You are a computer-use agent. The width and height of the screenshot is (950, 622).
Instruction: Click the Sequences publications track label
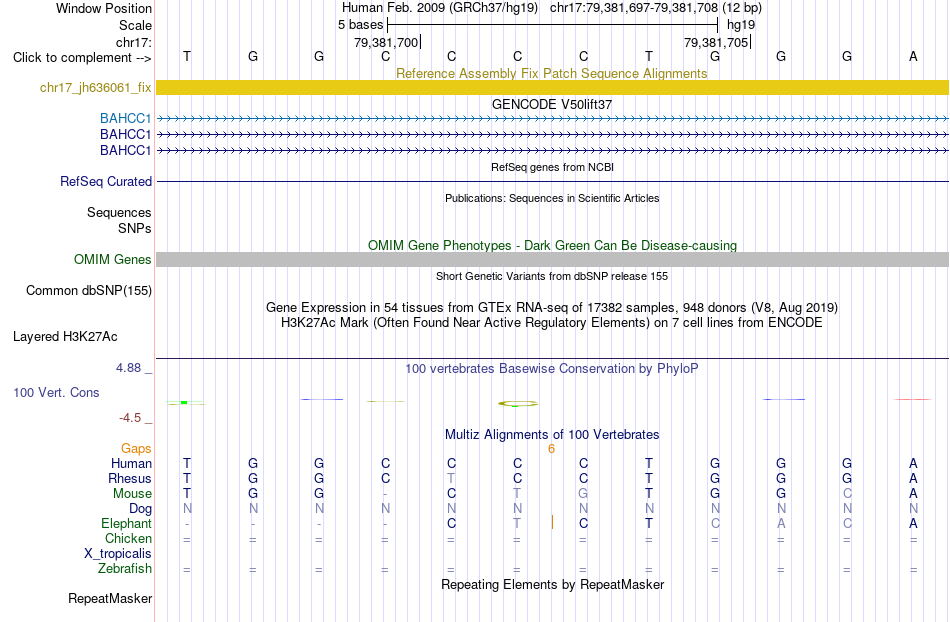(x=119, y=213)
